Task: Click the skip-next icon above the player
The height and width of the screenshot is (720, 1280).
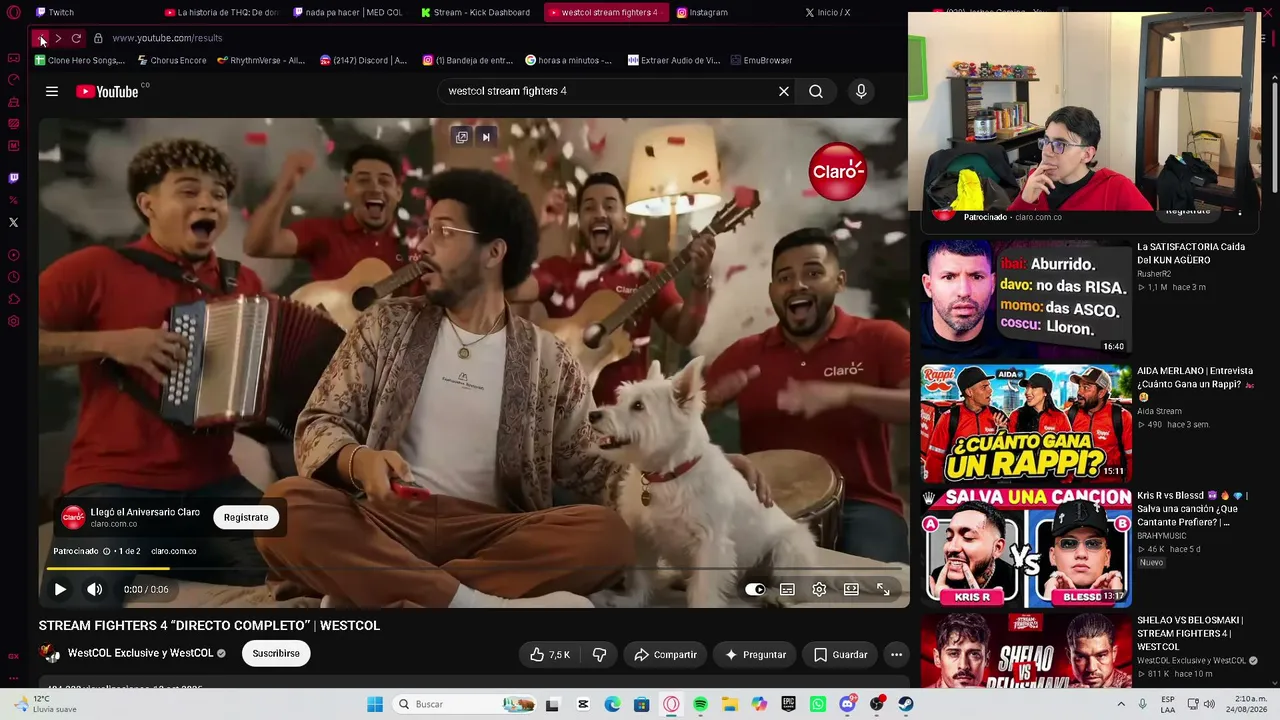Action: pyautogui.click(x=486, y=137)
